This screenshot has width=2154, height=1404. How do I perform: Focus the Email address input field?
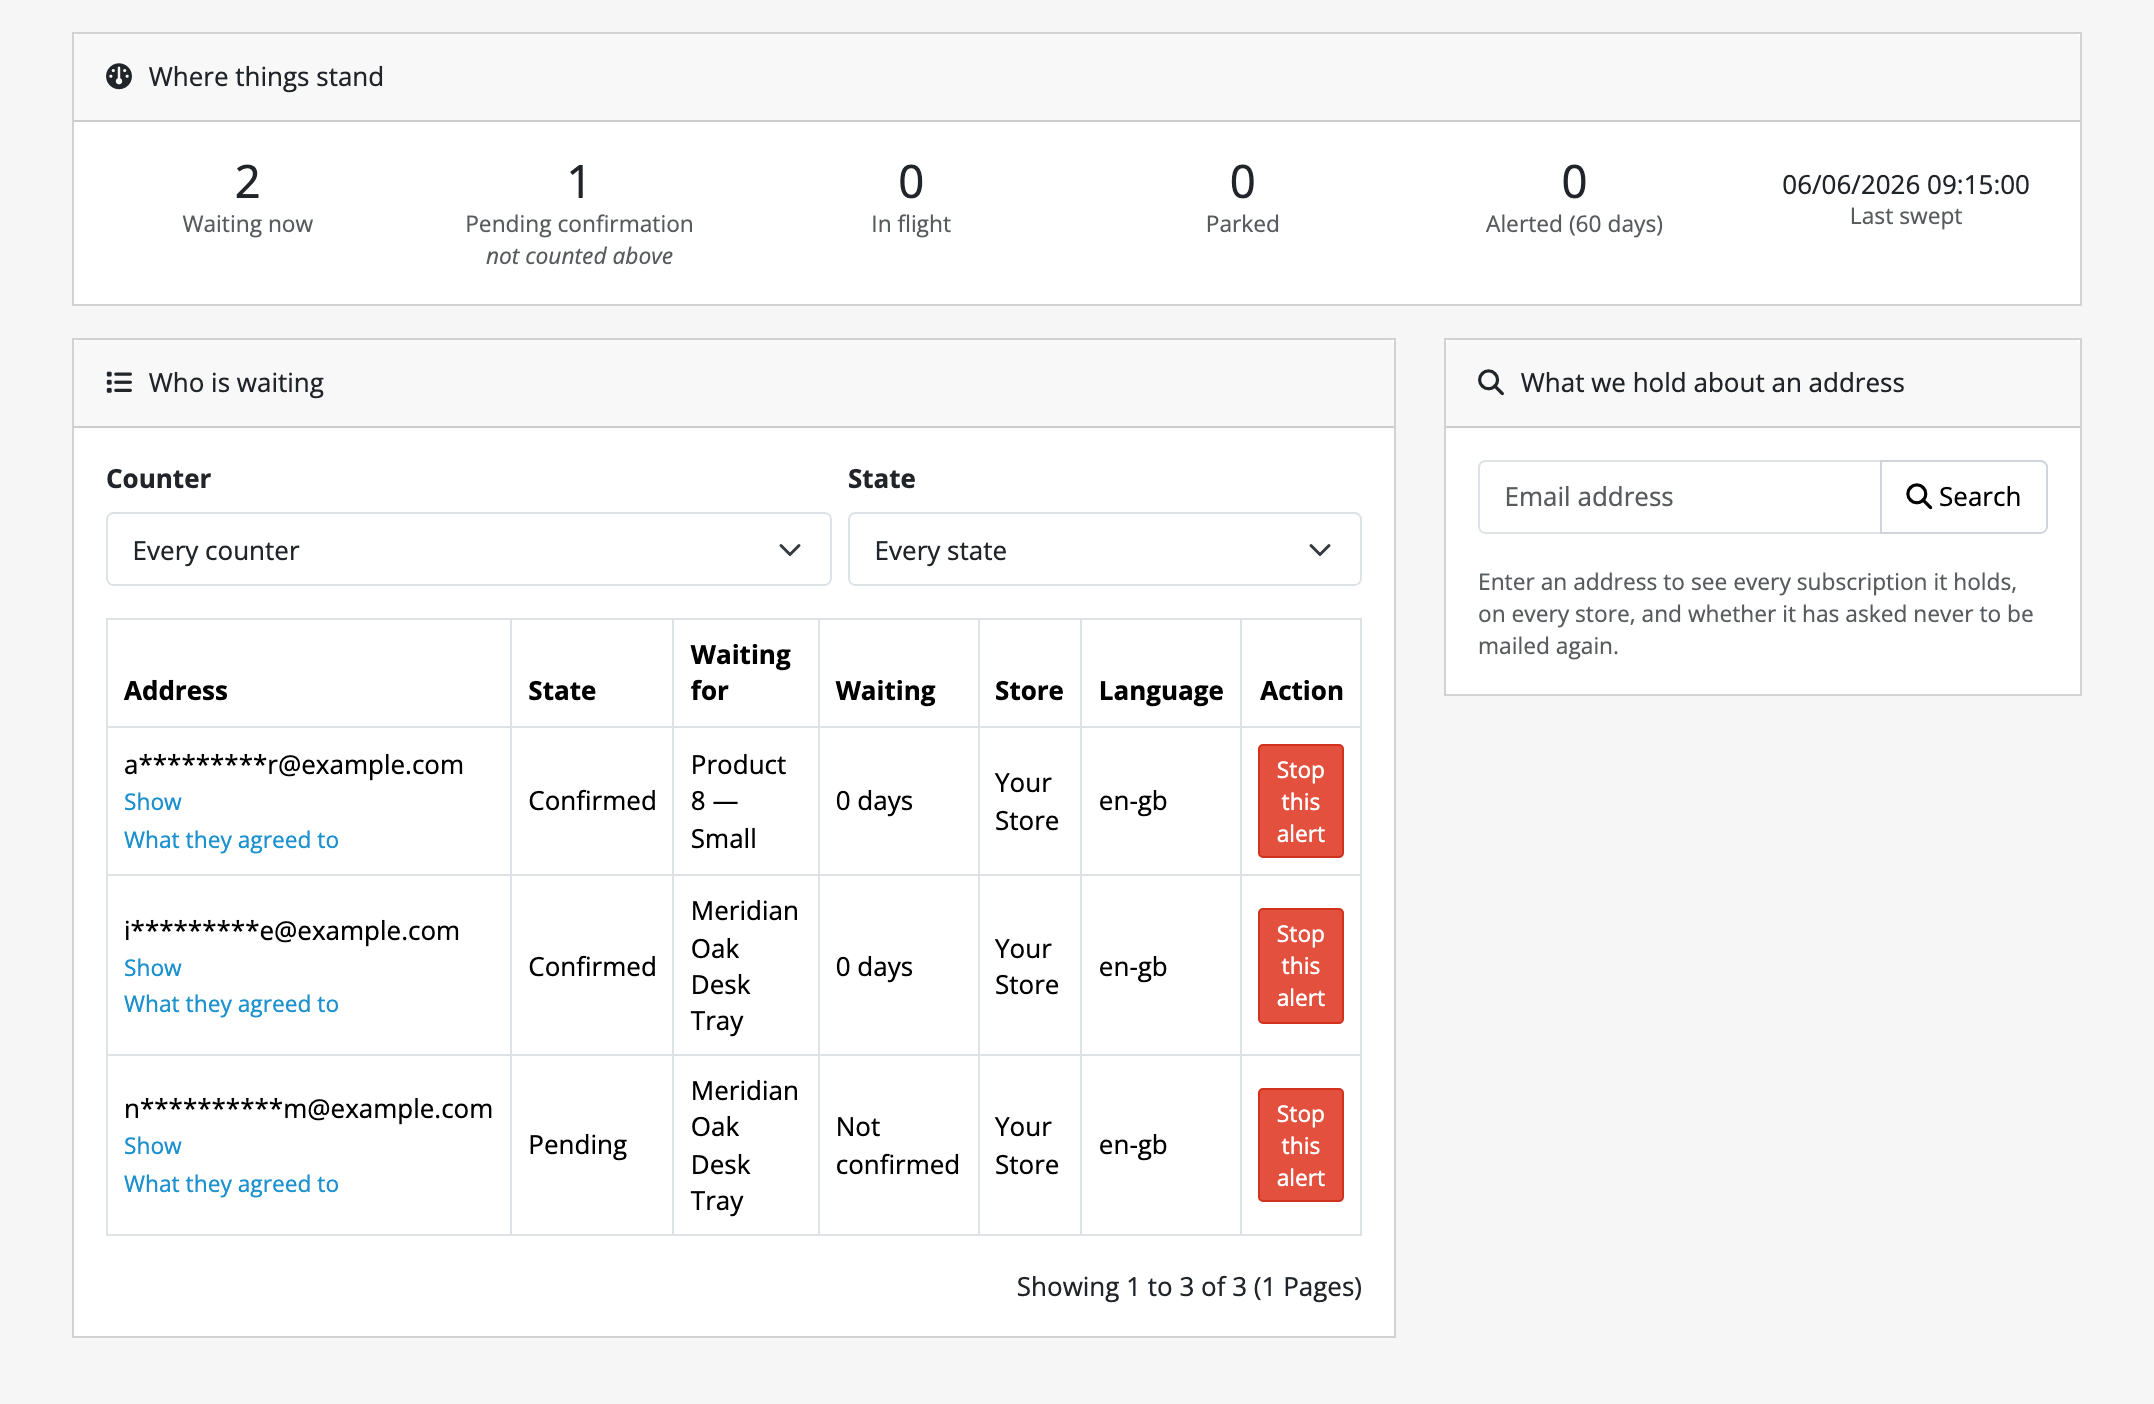(x=1679, y=497)
